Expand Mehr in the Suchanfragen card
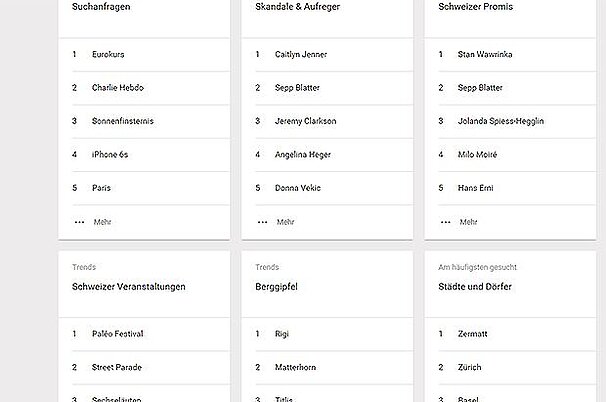The width and height of the screenshot is (606, 402). [95, 222]
